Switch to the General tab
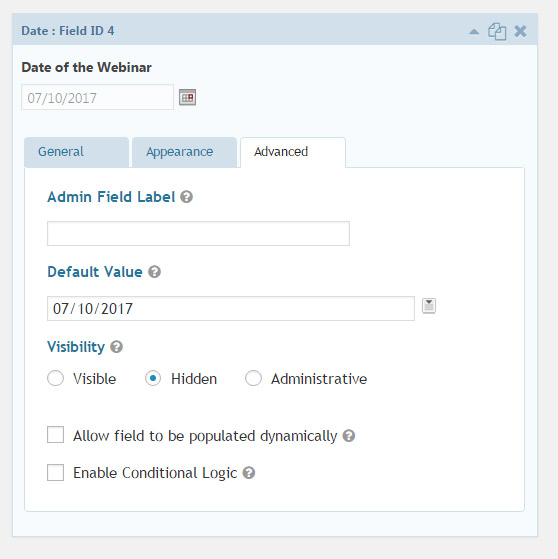This screenshot has width=558, height=559. [77, 152]
